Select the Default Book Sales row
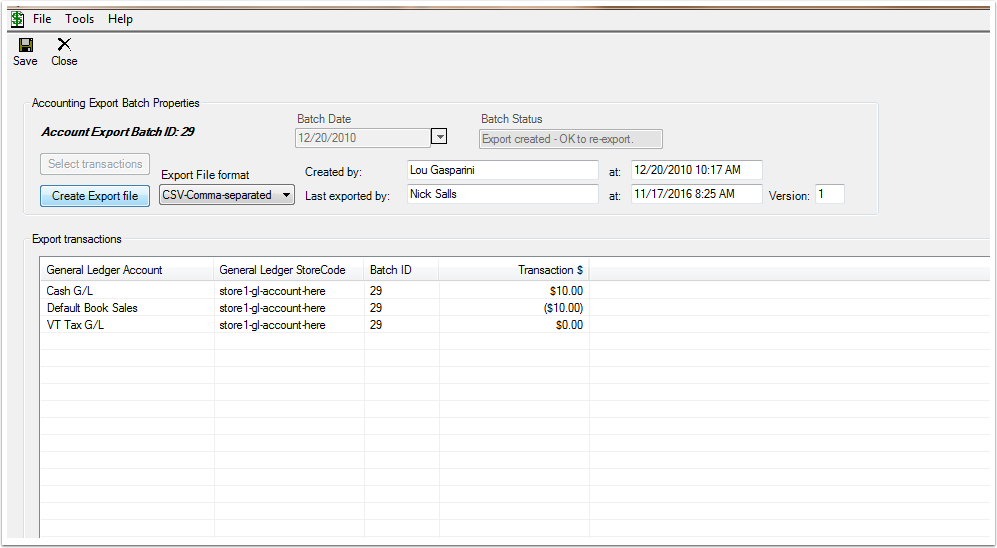The image size is (997, 548). tap(515, 308)
